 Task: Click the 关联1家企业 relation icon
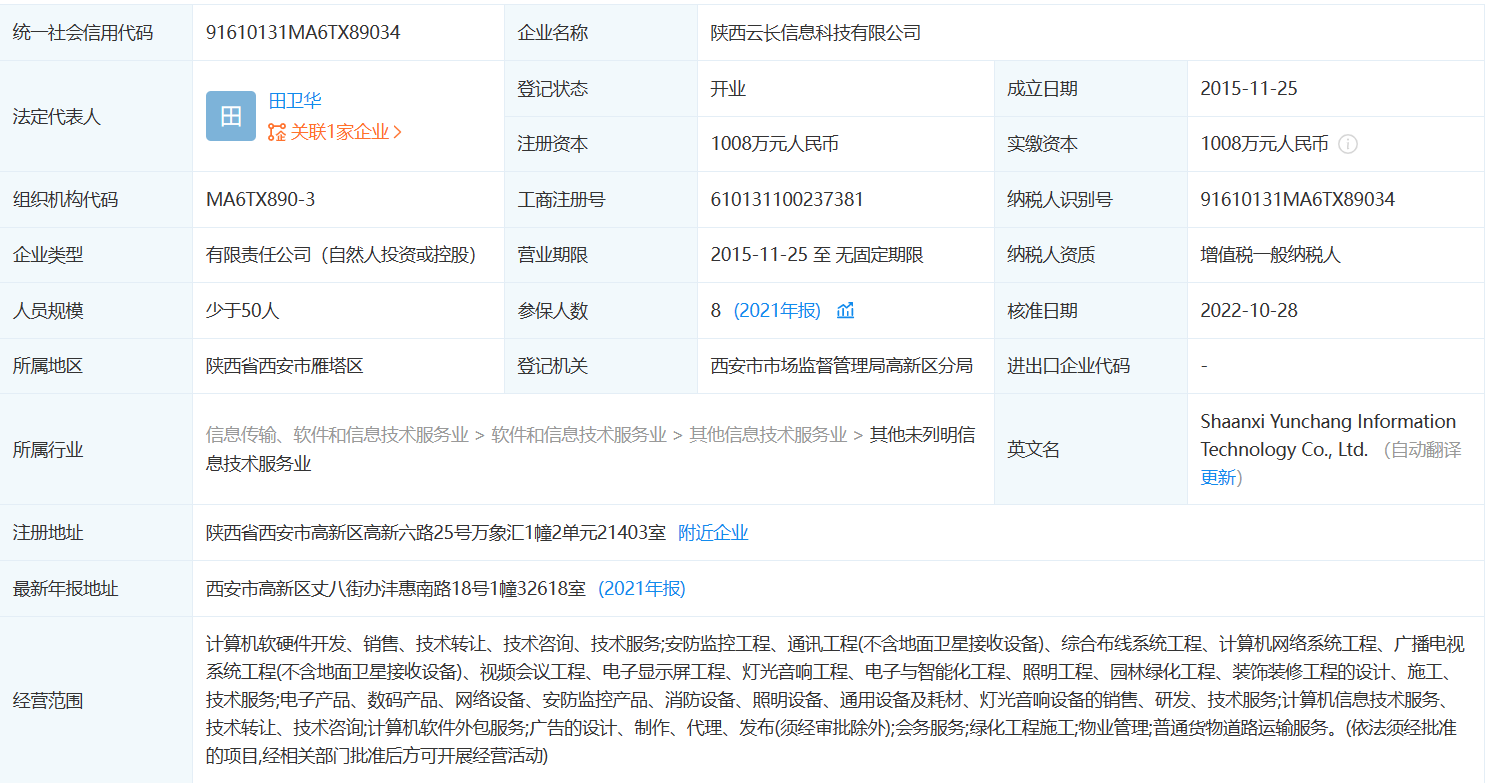(x=277, y=132)
